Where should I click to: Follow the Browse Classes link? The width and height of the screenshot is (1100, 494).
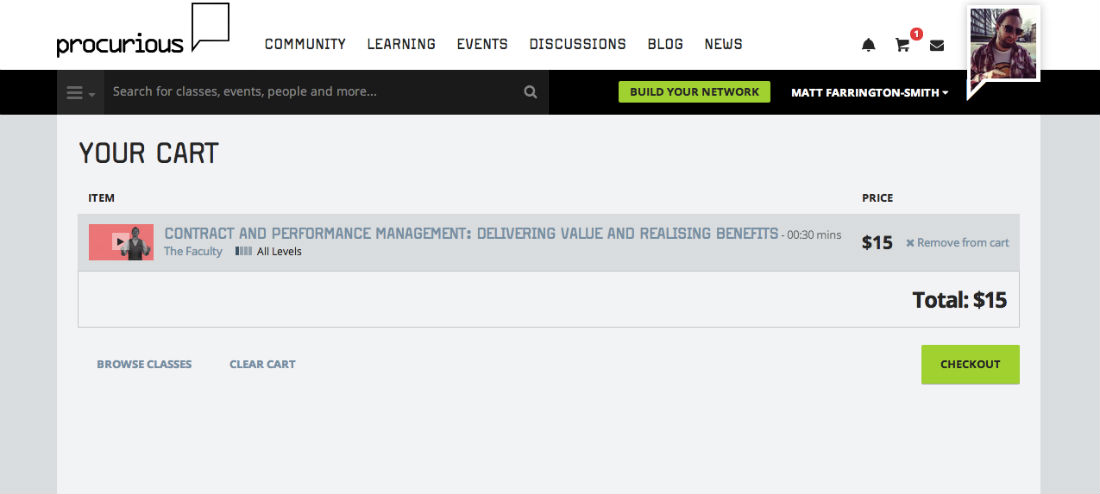point(144,364)
